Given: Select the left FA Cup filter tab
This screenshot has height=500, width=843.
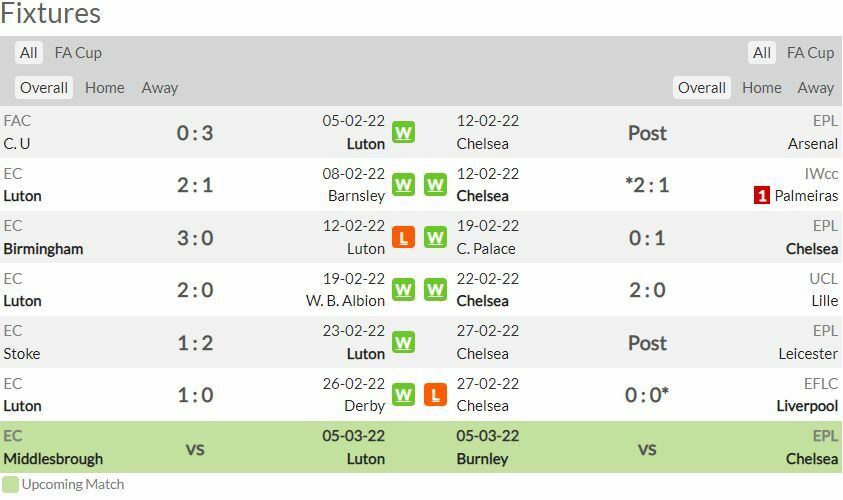Looking at the screenshot, I should click(x=78, y=53).
